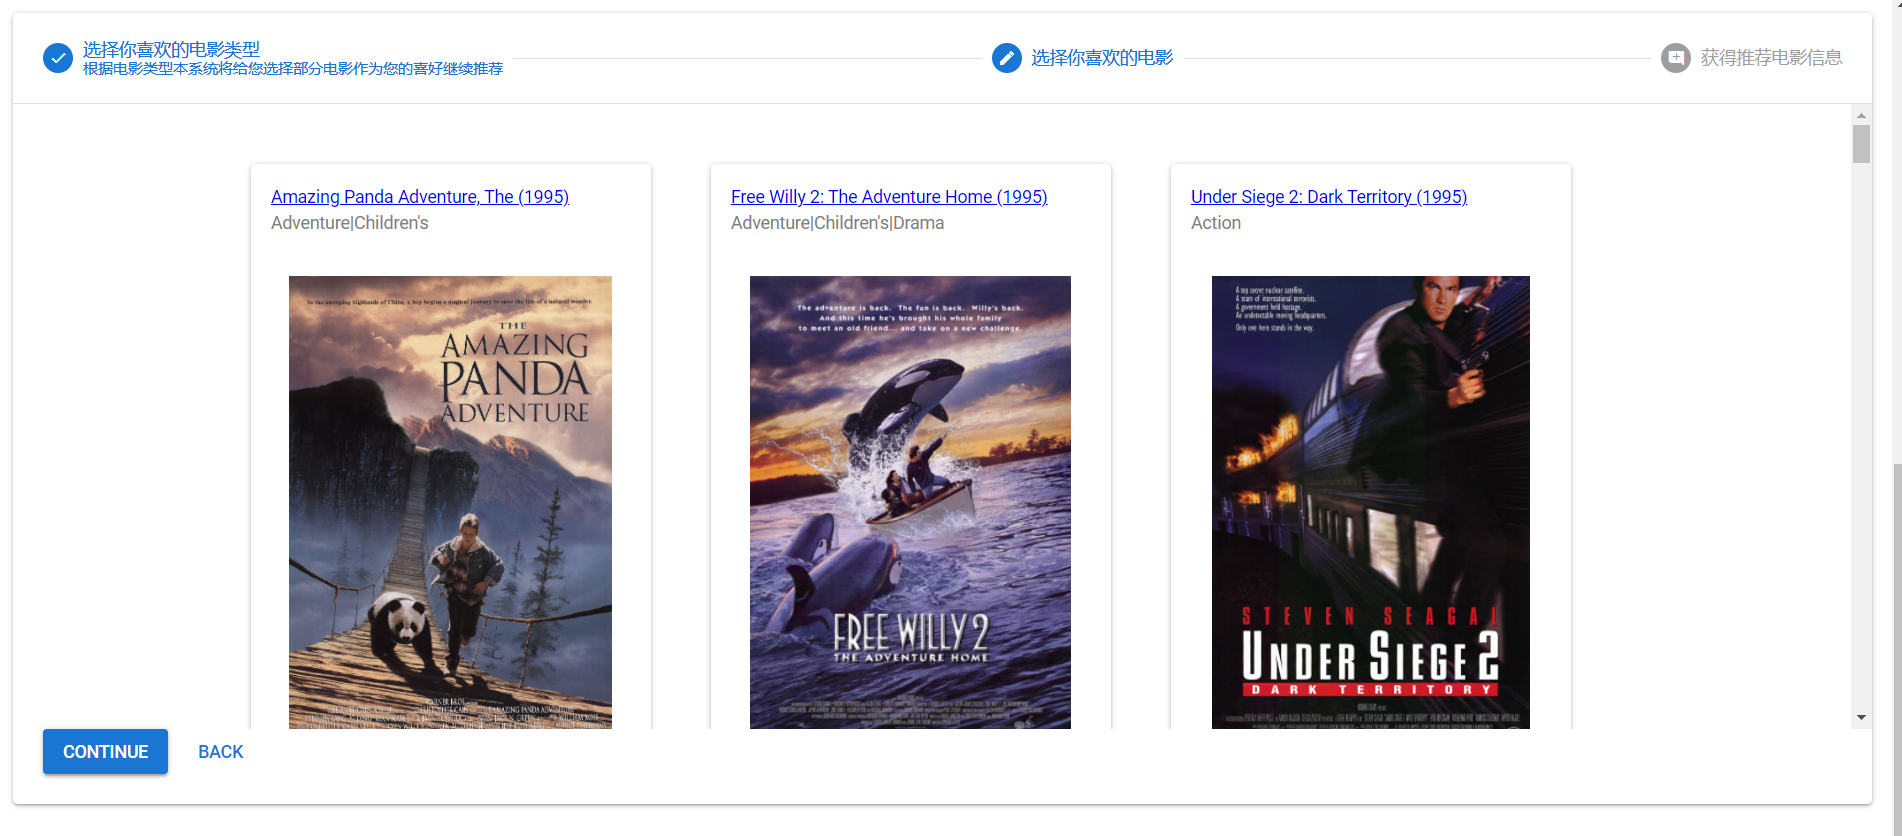Click the Under Siege 2 poster
Viewport: 1902px width, 836px height.
click(1371, 502)
